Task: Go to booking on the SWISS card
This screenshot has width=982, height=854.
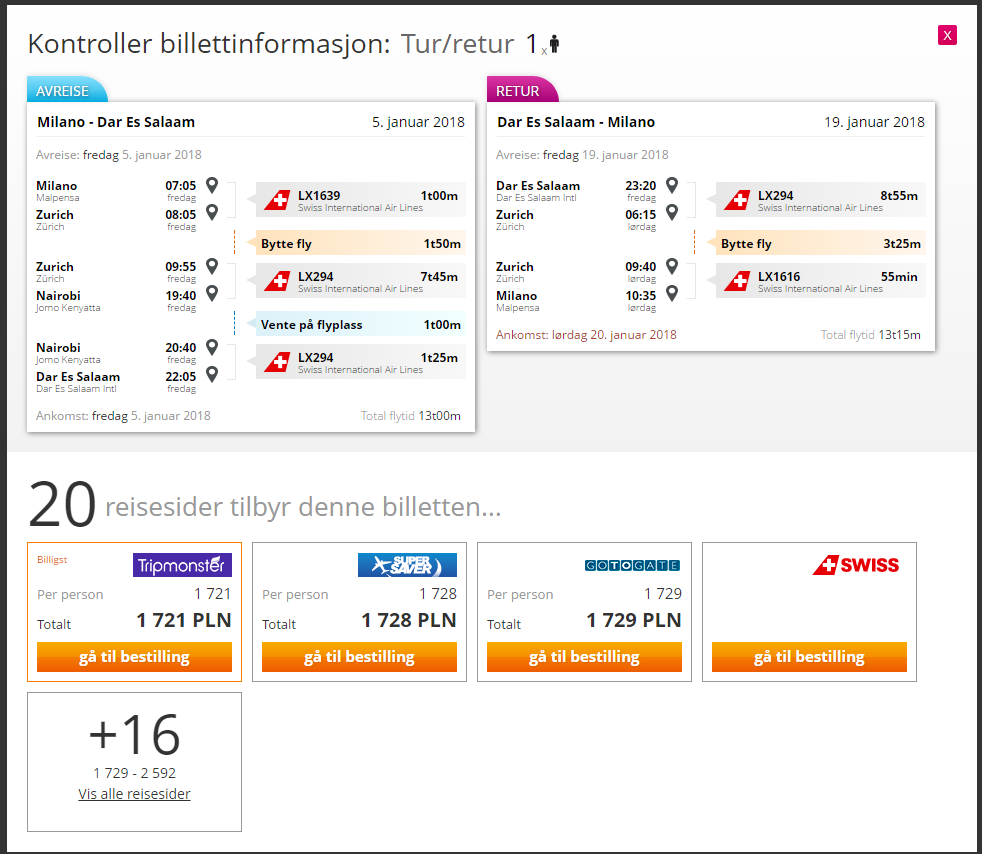Action: [809, 657]
